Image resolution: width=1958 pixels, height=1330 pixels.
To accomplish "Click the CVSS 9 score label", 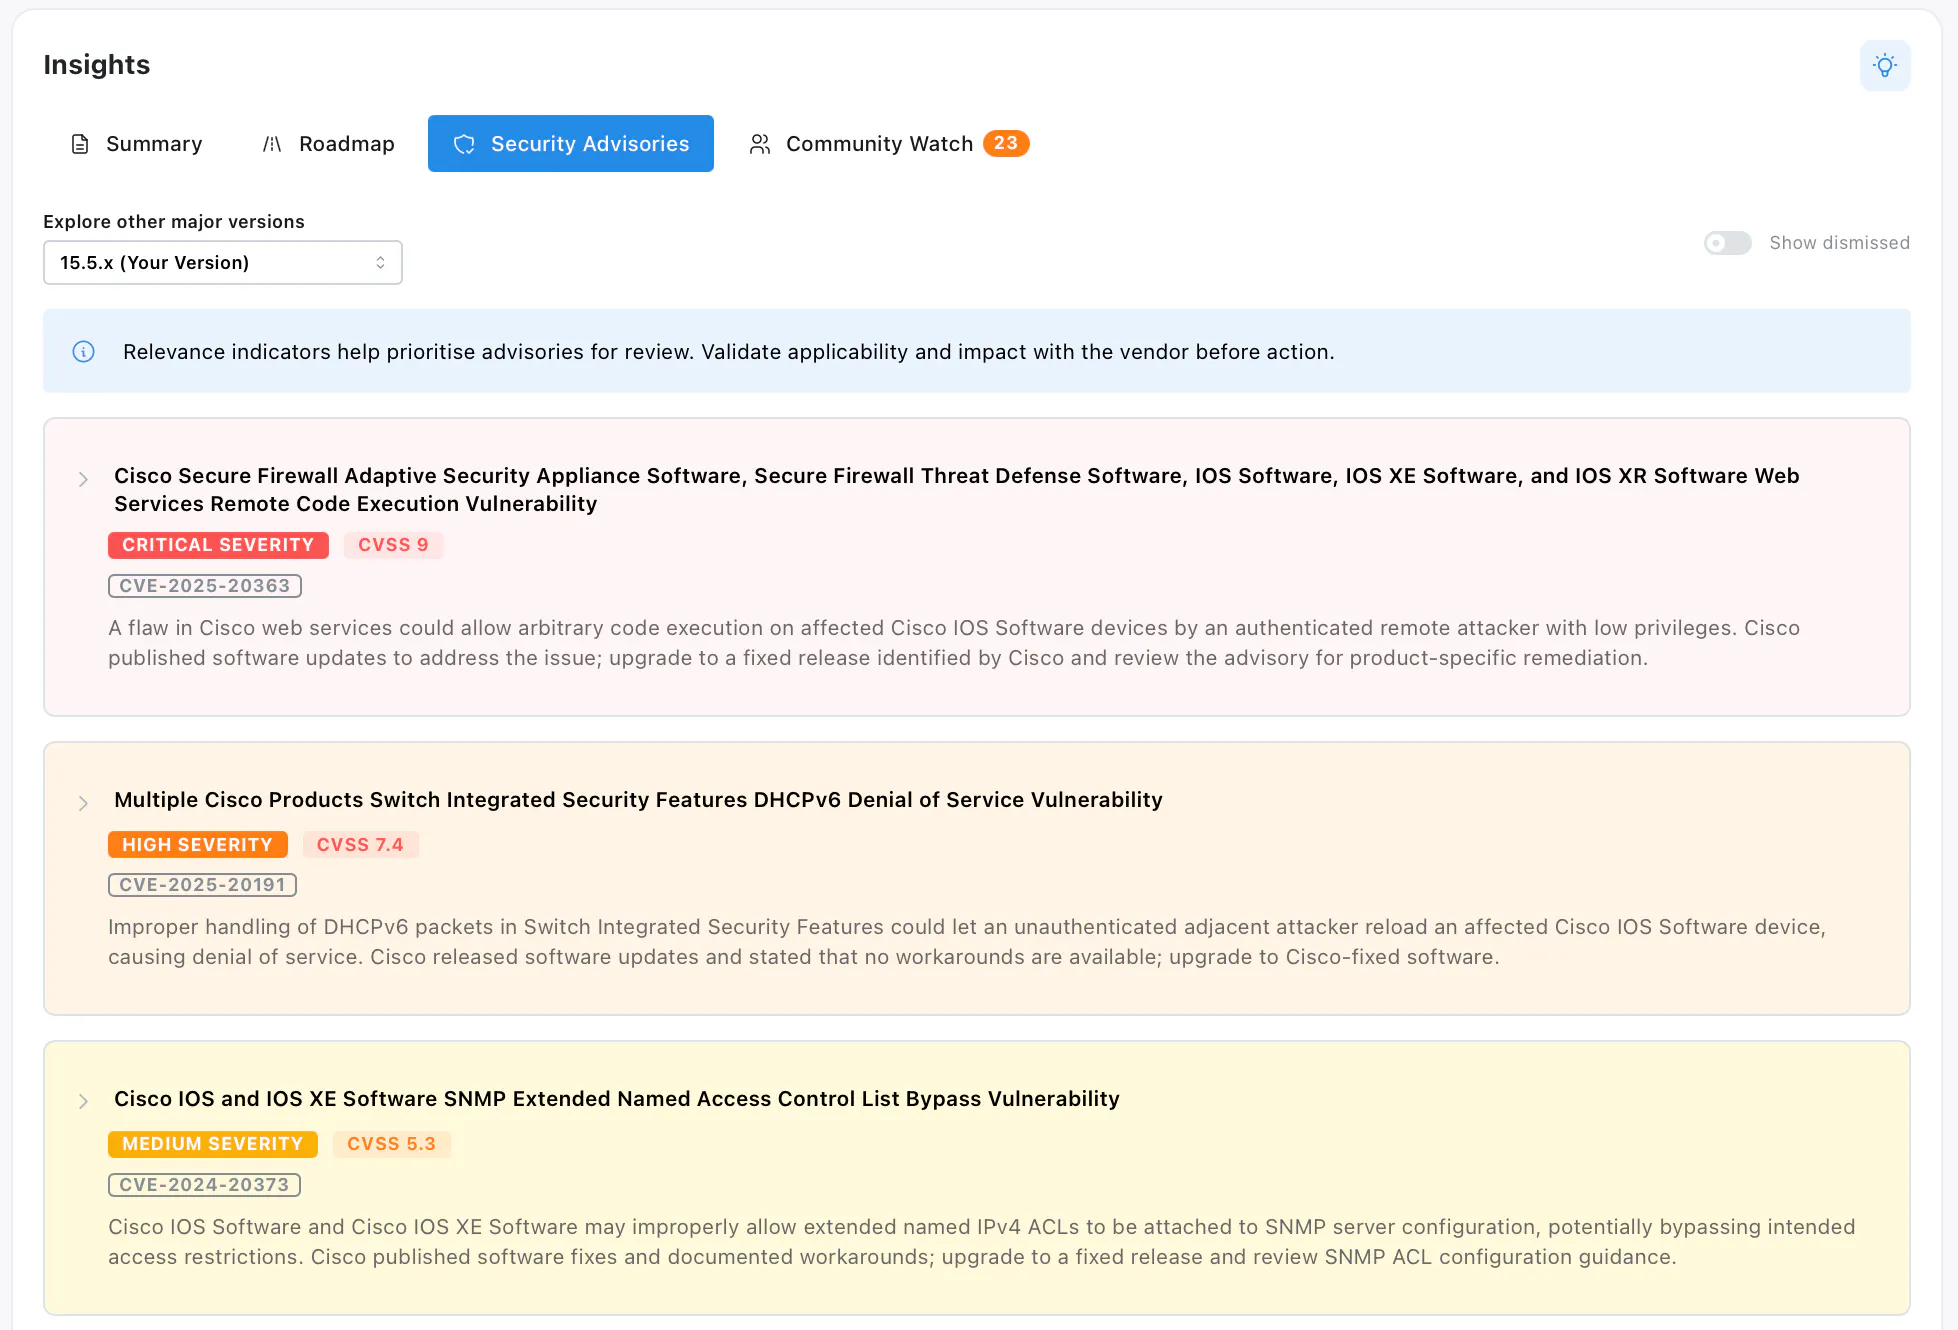I will coord(393,545).
